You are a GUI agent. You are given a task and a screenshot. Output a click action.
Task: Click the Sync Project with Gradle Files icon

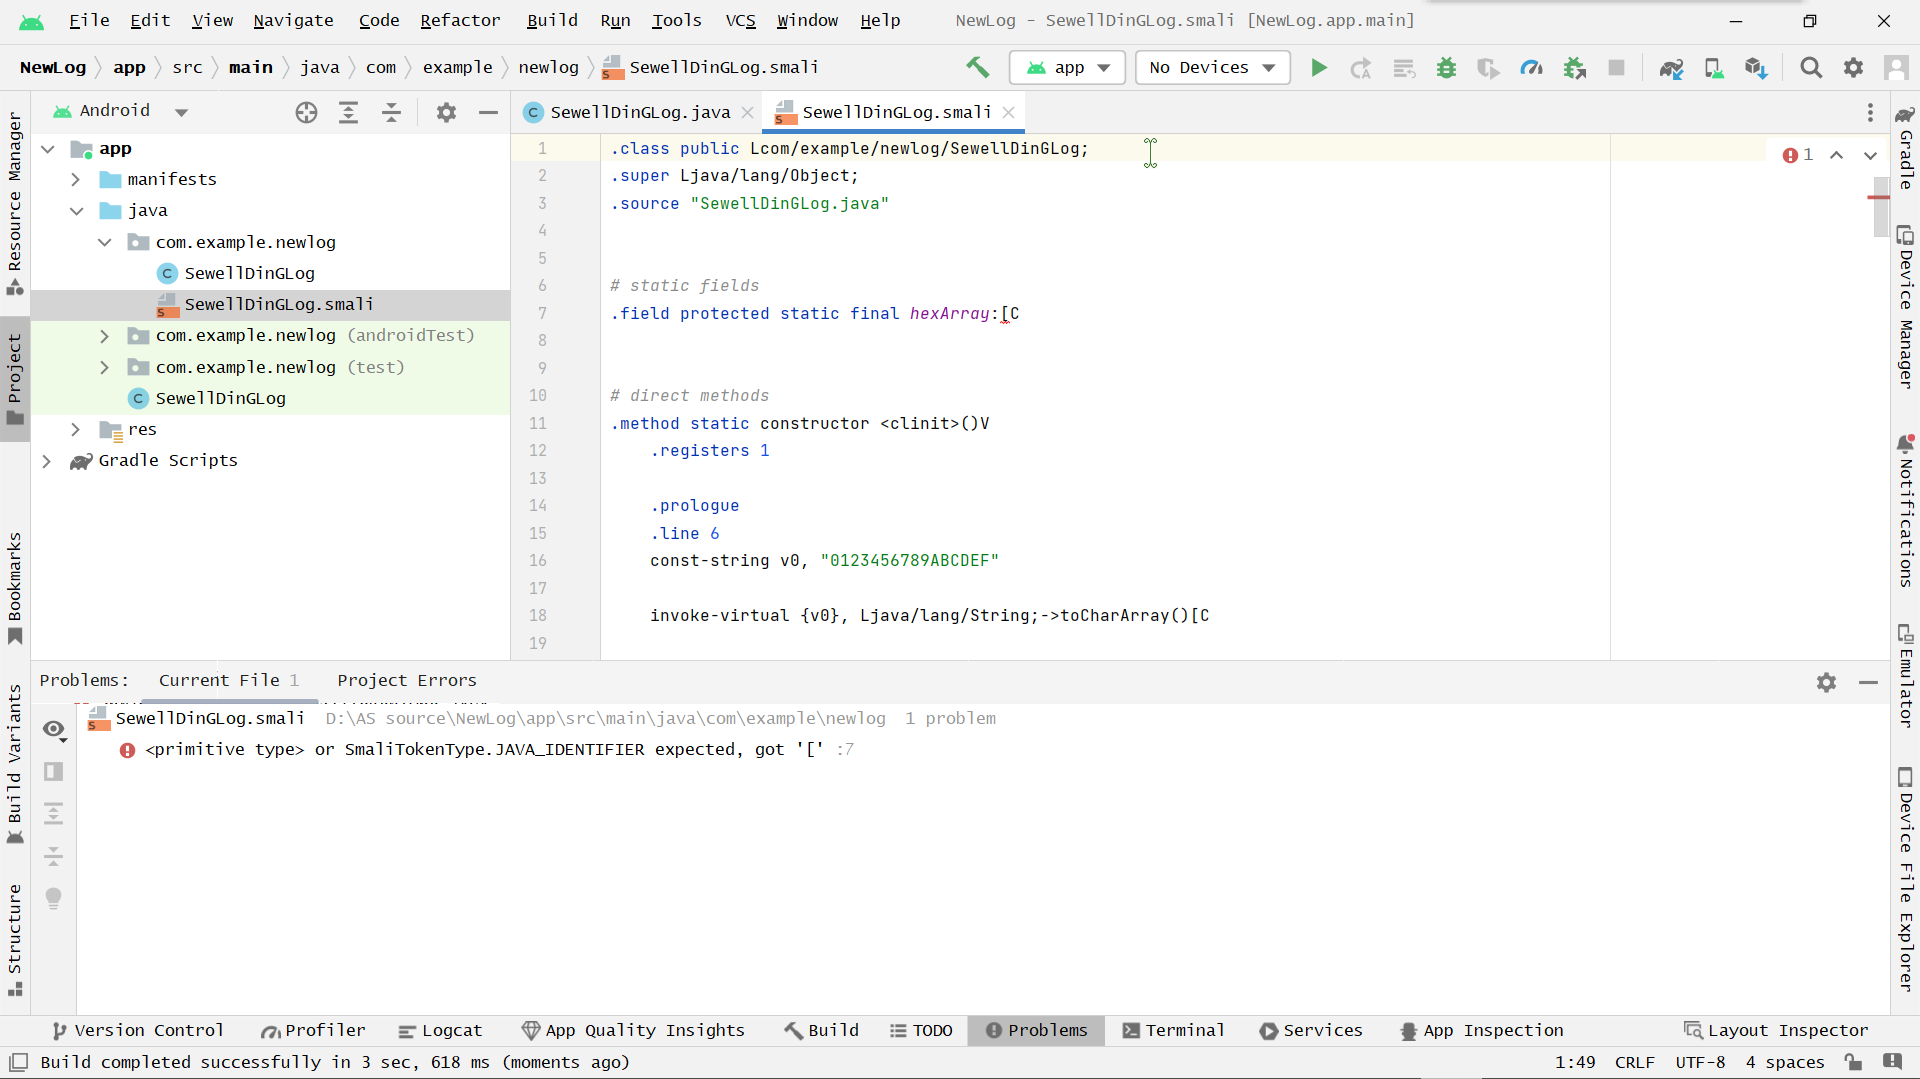tap(1671, 67)
